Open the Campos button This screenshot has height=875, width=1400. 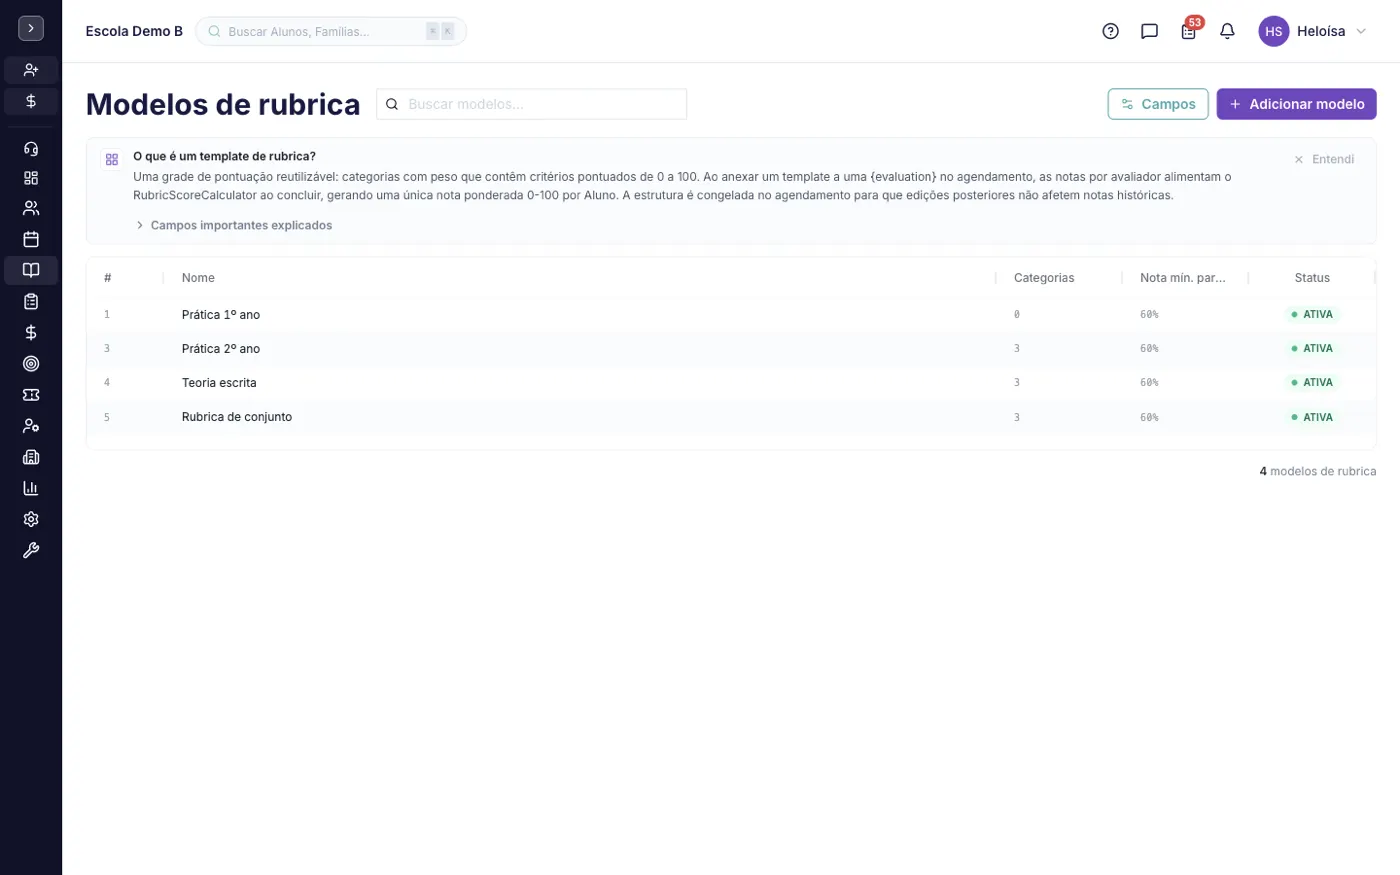[x=1158, y=104]
